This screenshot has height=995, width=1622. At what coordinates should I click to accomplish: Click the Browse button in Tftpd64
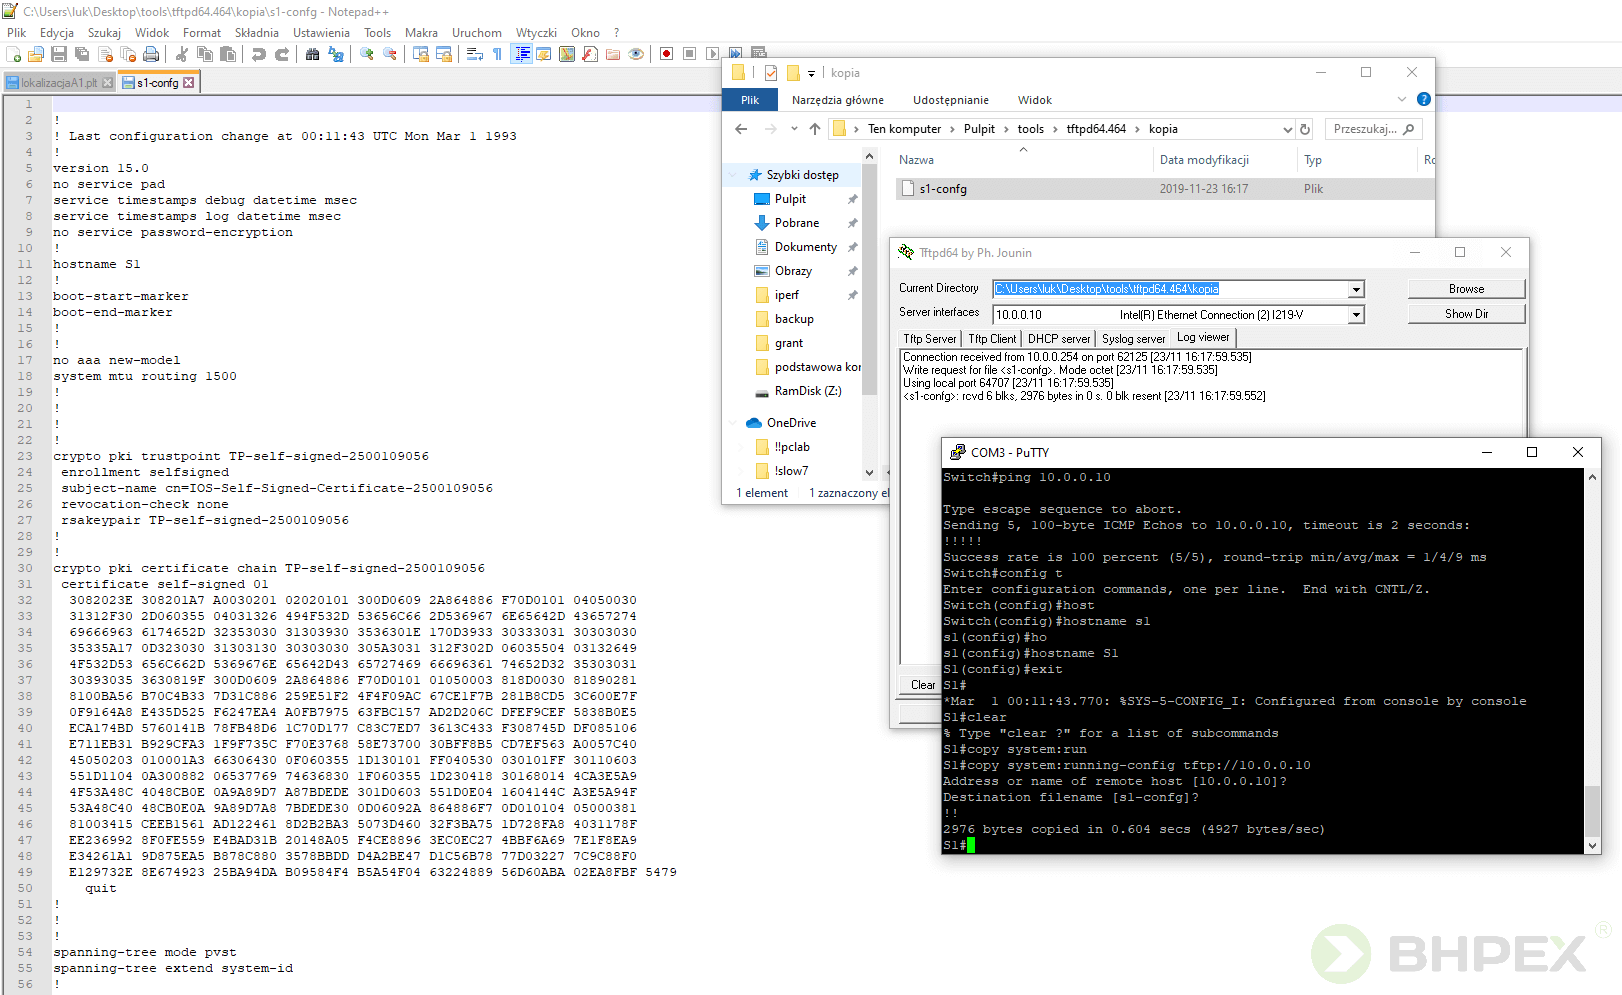tap(1466, 289)
